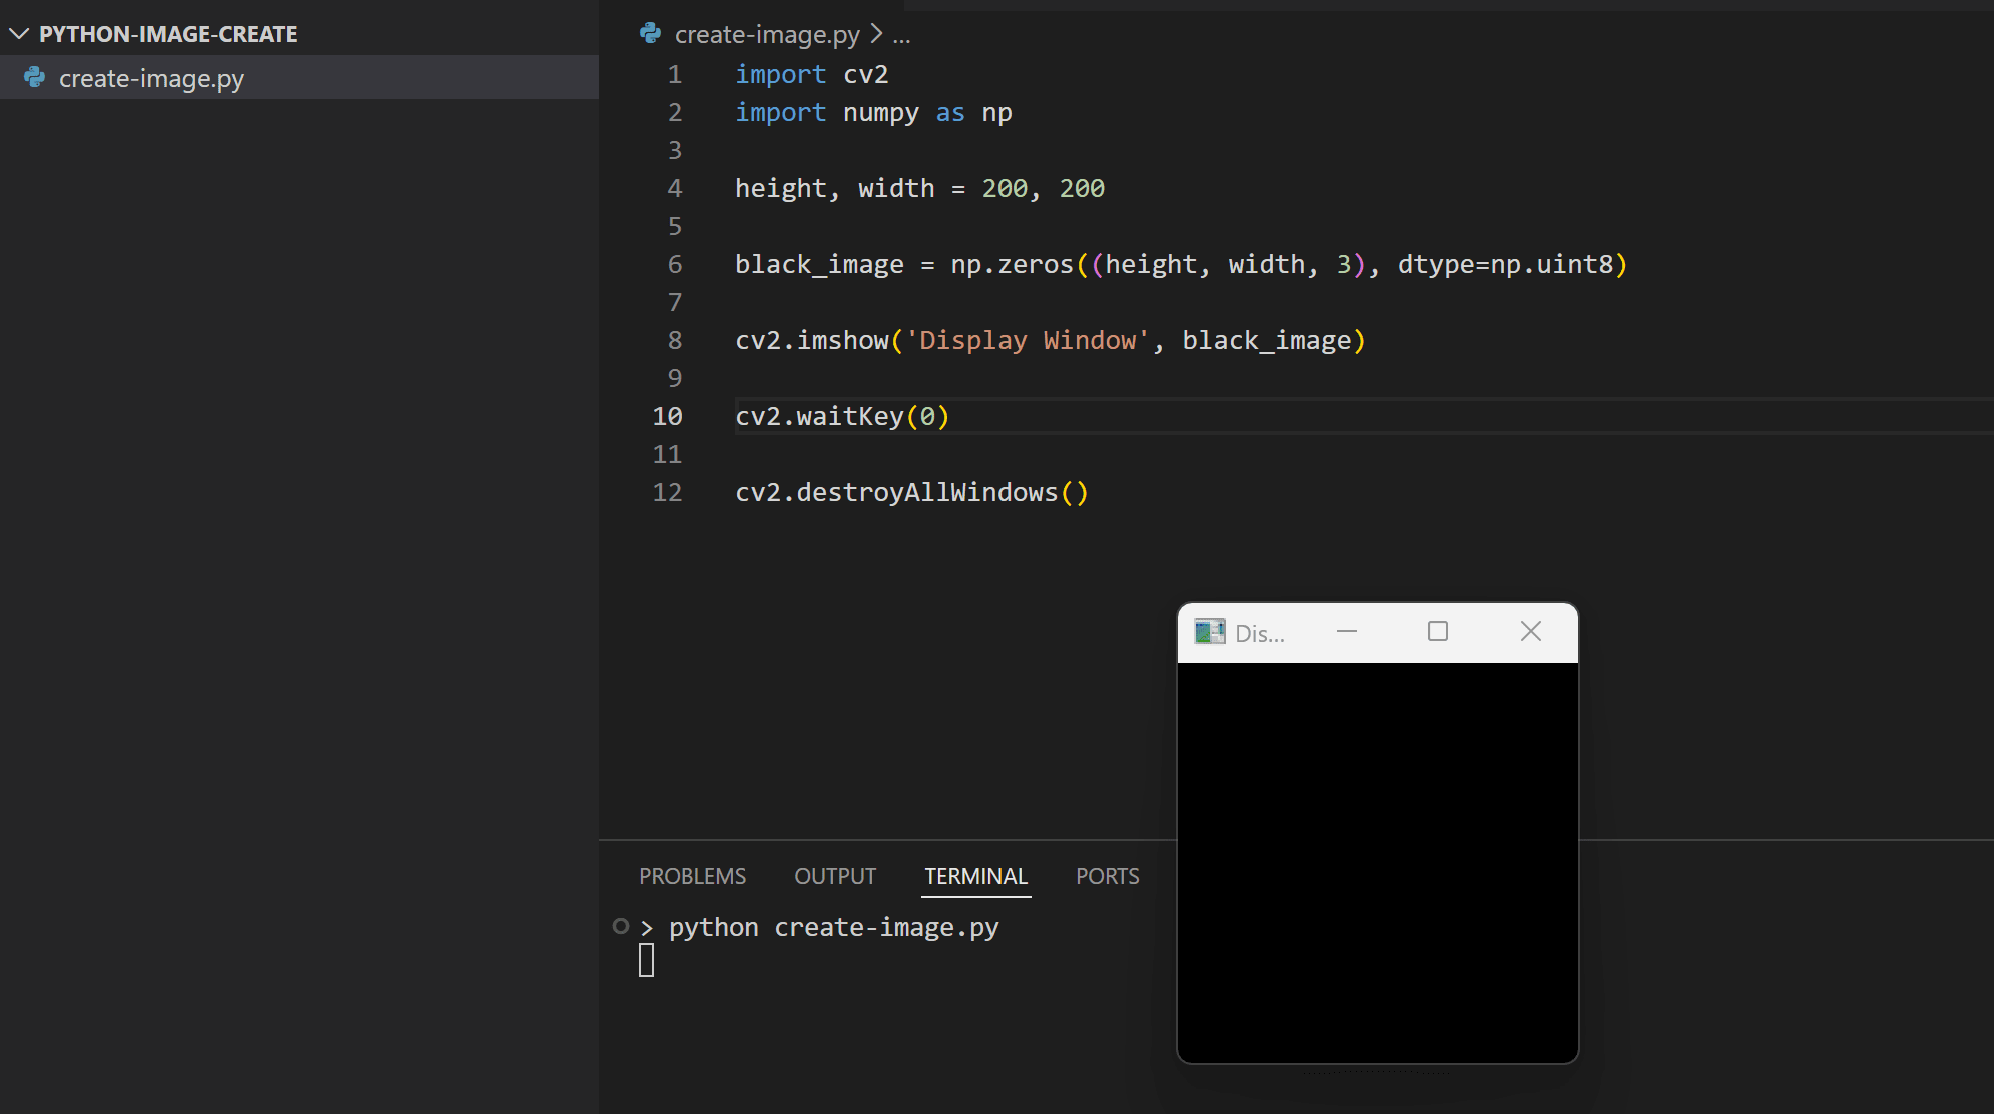Select the TERMINAL tab

[975, 876]
